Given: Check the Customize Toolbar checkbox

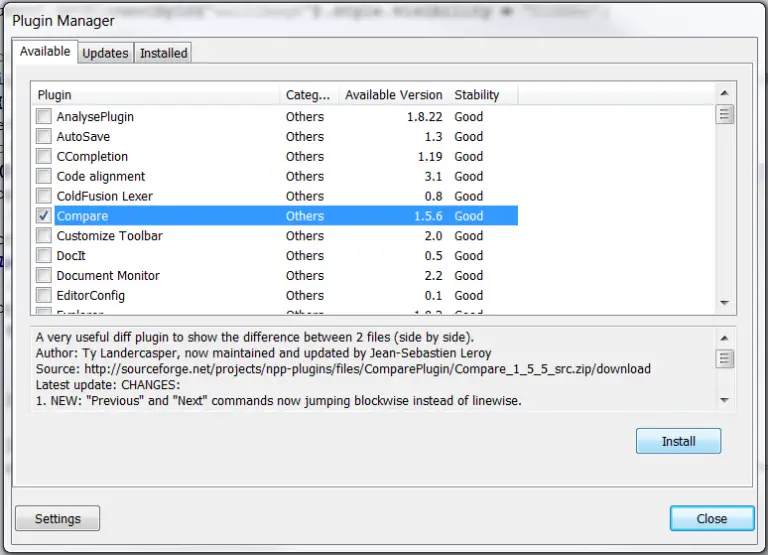Looking at the screenshot, I should [x=44, y=235].
